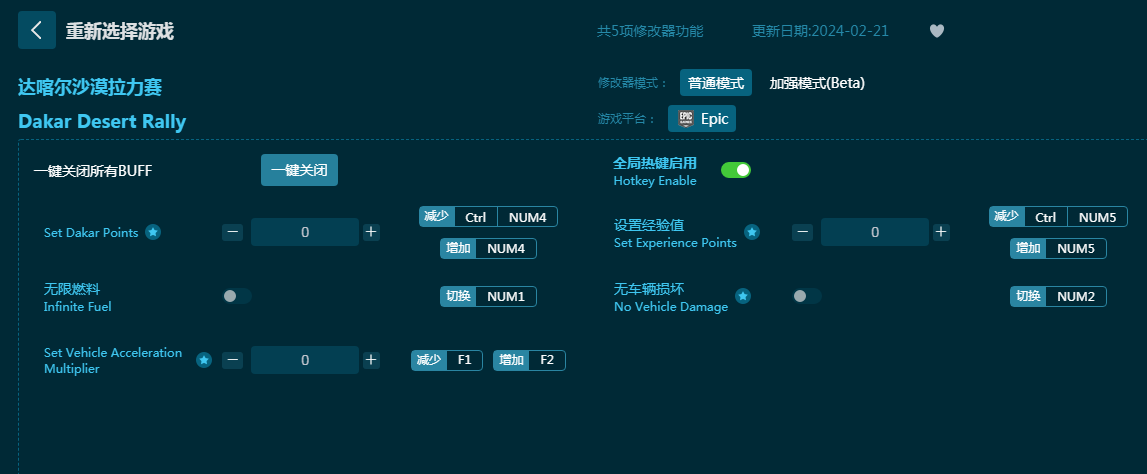1147x474 pixels.
Task: Toggle the Hotkey Enable switch
Action: point(736,170)
